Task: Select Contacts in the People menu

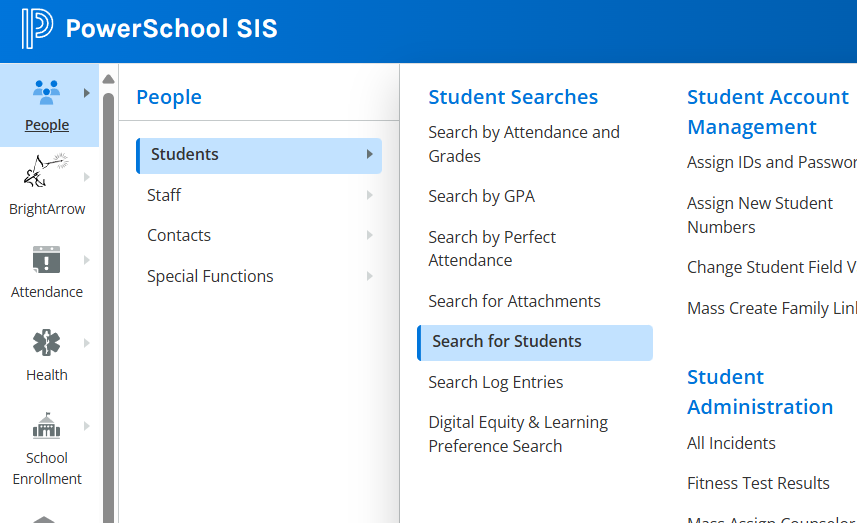Action: click(179, 236)
